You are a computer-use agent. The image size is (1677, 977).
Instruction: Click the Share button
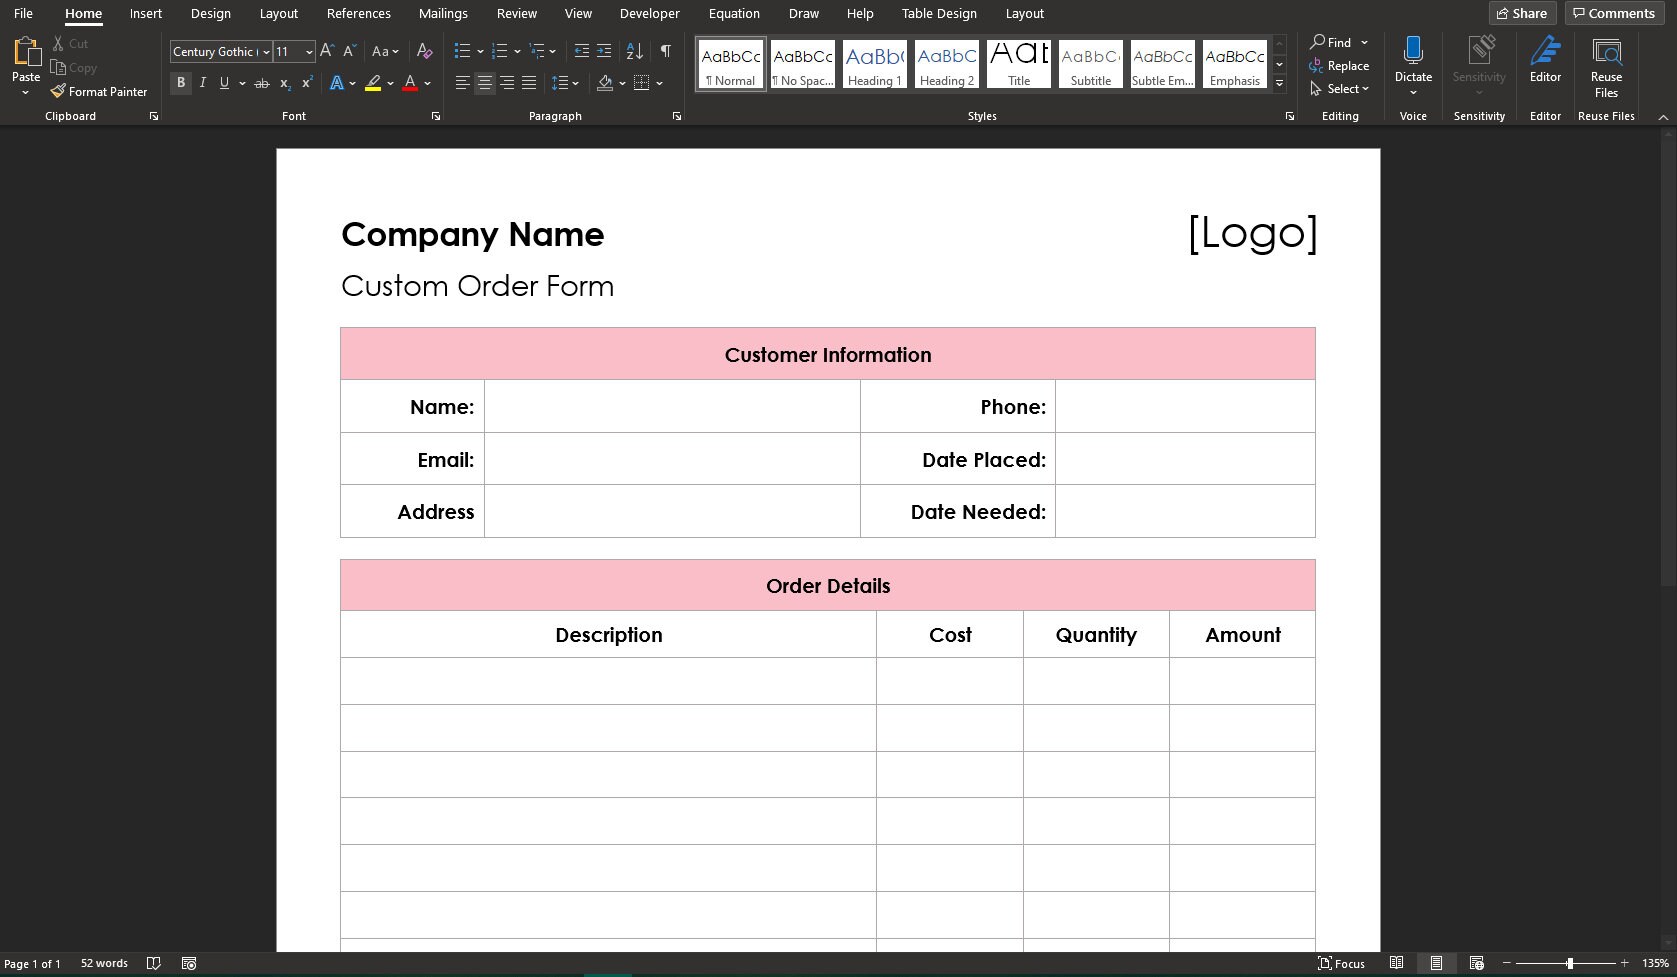(1522, 13)
